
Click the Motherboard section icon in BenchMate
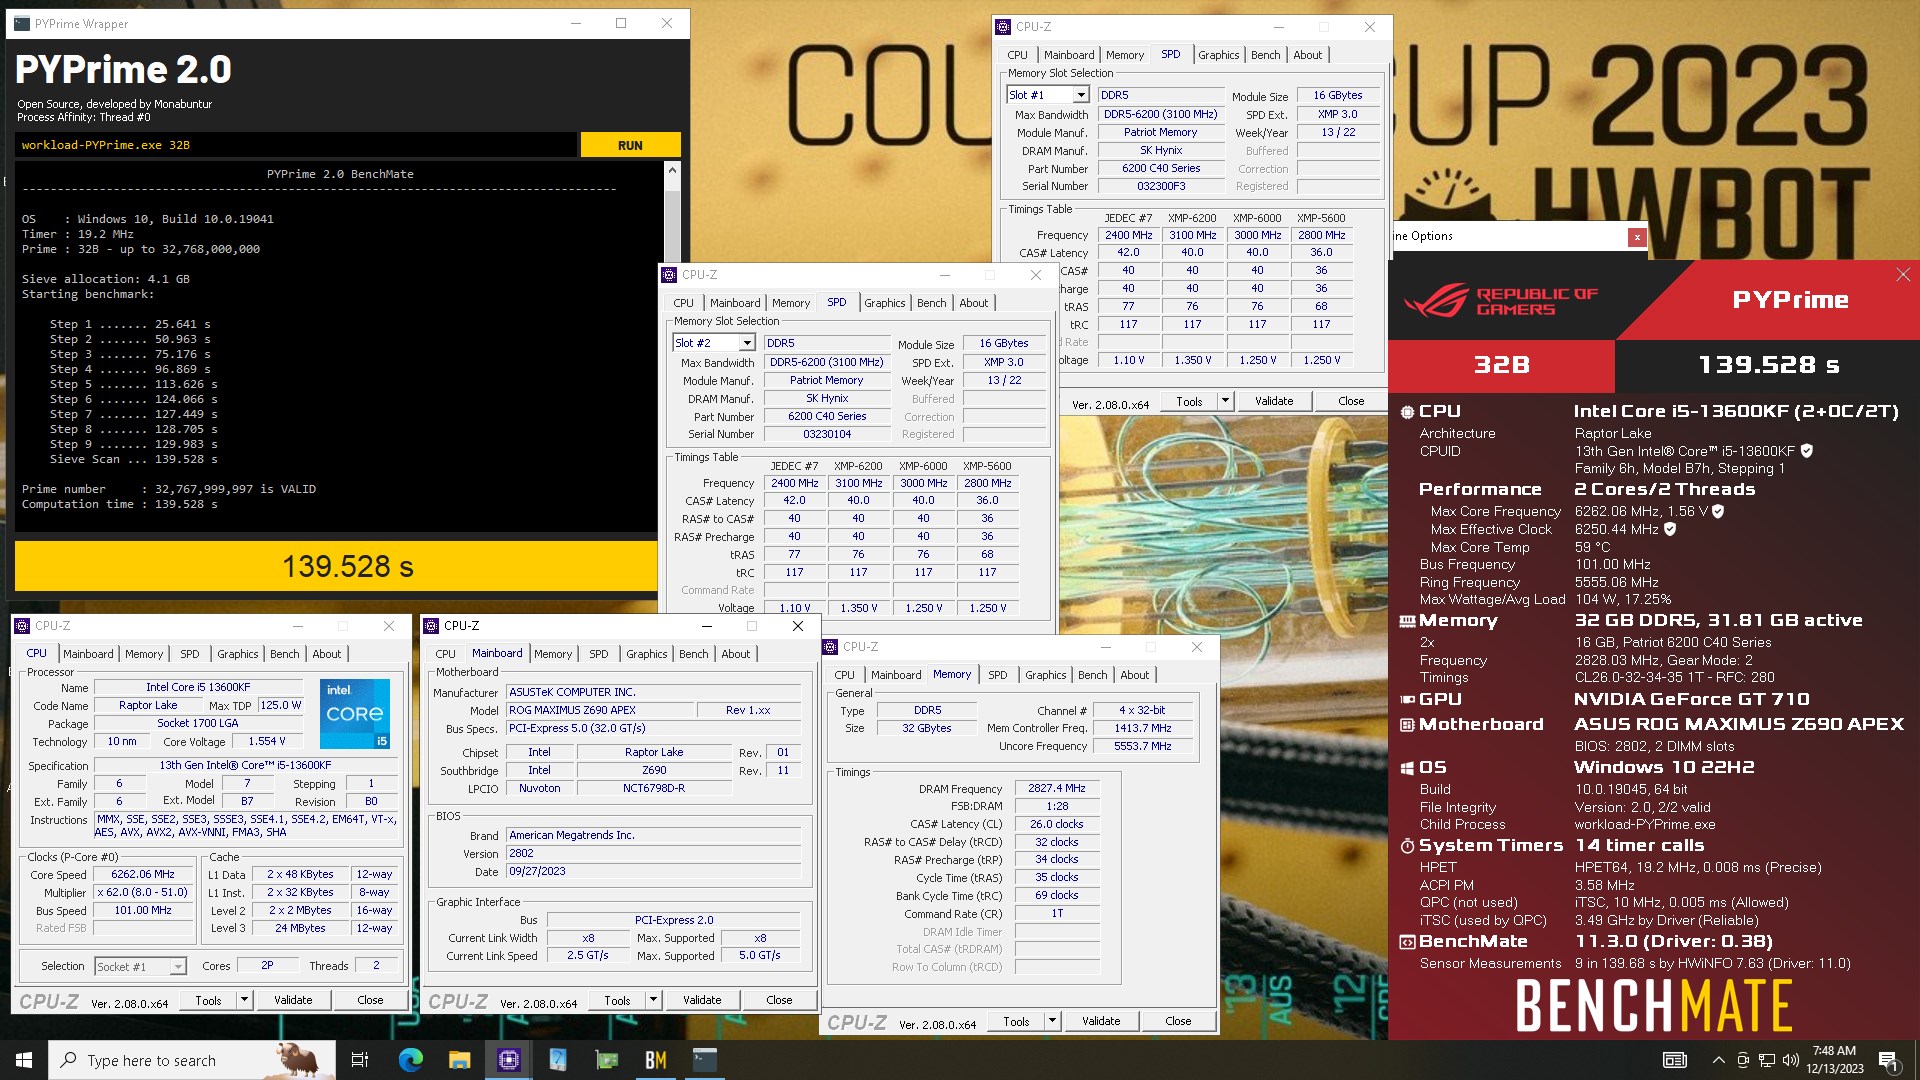coord(1407,725)
